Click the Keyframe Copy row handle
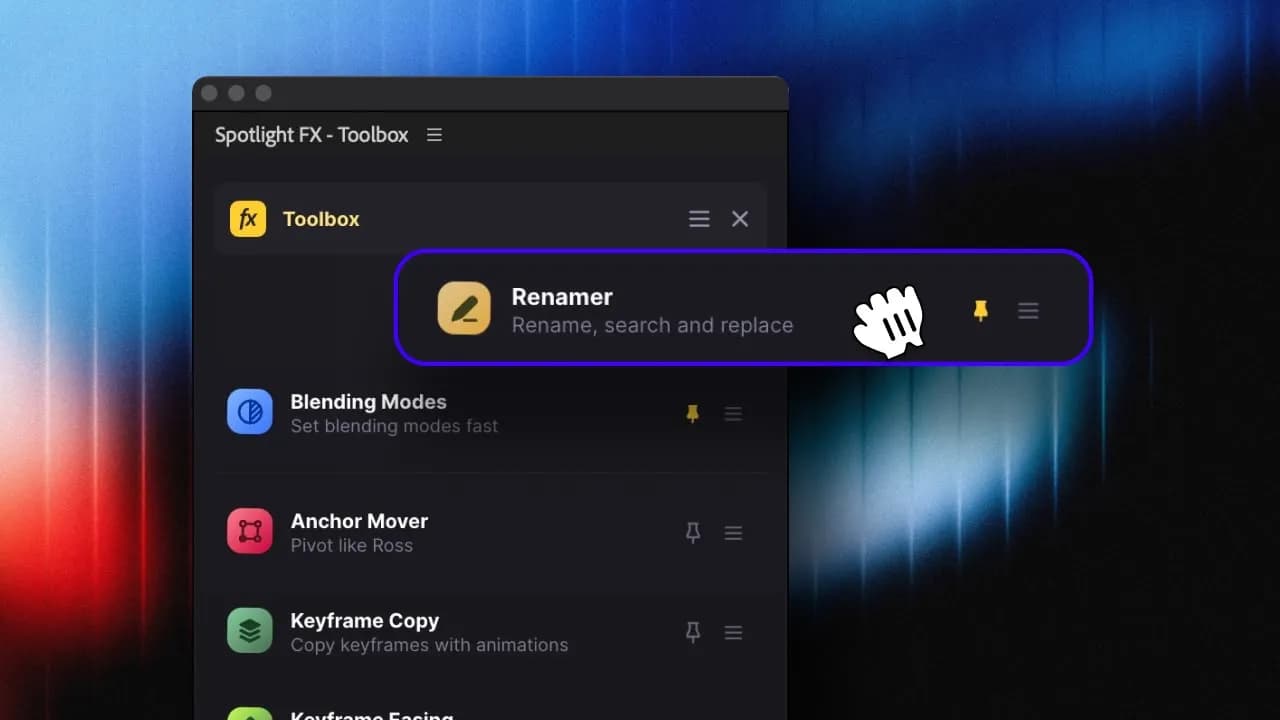The image size is (1280, 720). (733, 632)
